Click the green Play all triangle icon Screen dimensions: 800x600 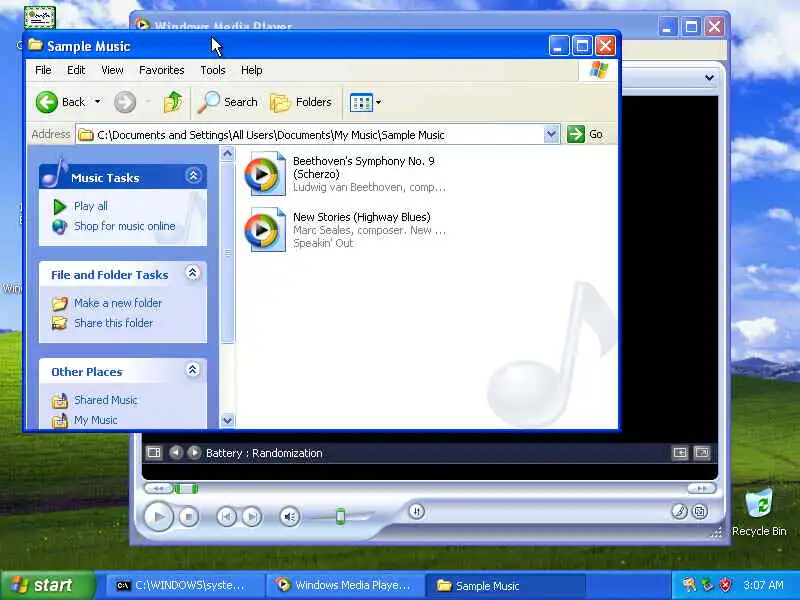point(60,207)
